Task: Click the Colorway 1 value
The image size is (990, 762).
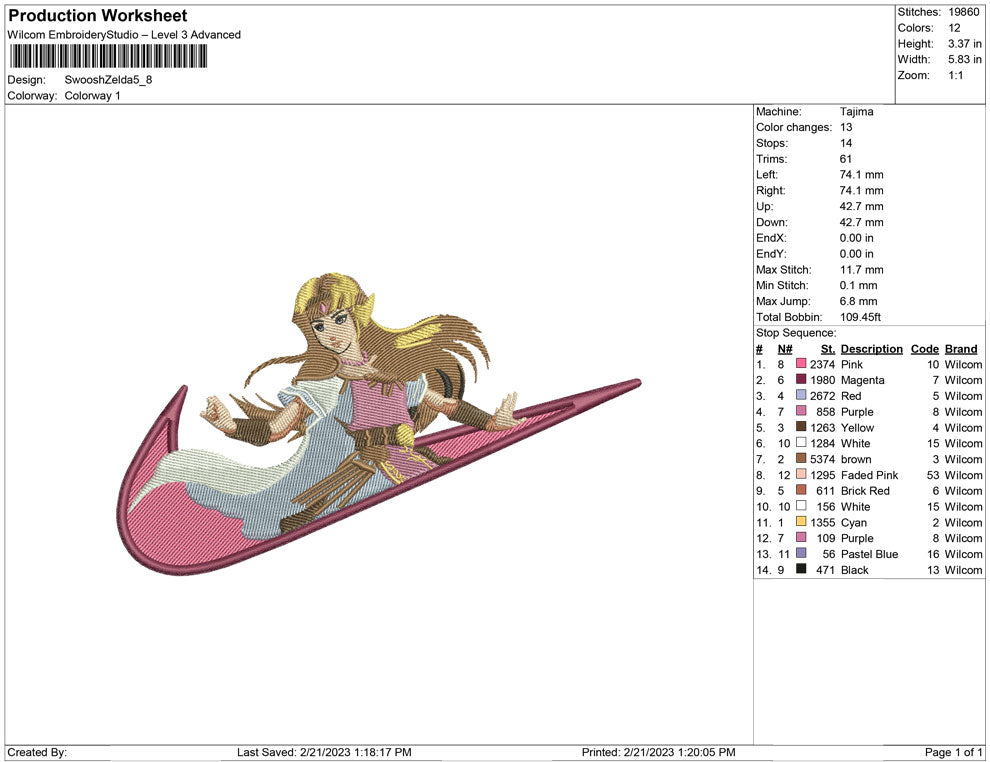Action: pyautogui.click(x=92, y=95)
